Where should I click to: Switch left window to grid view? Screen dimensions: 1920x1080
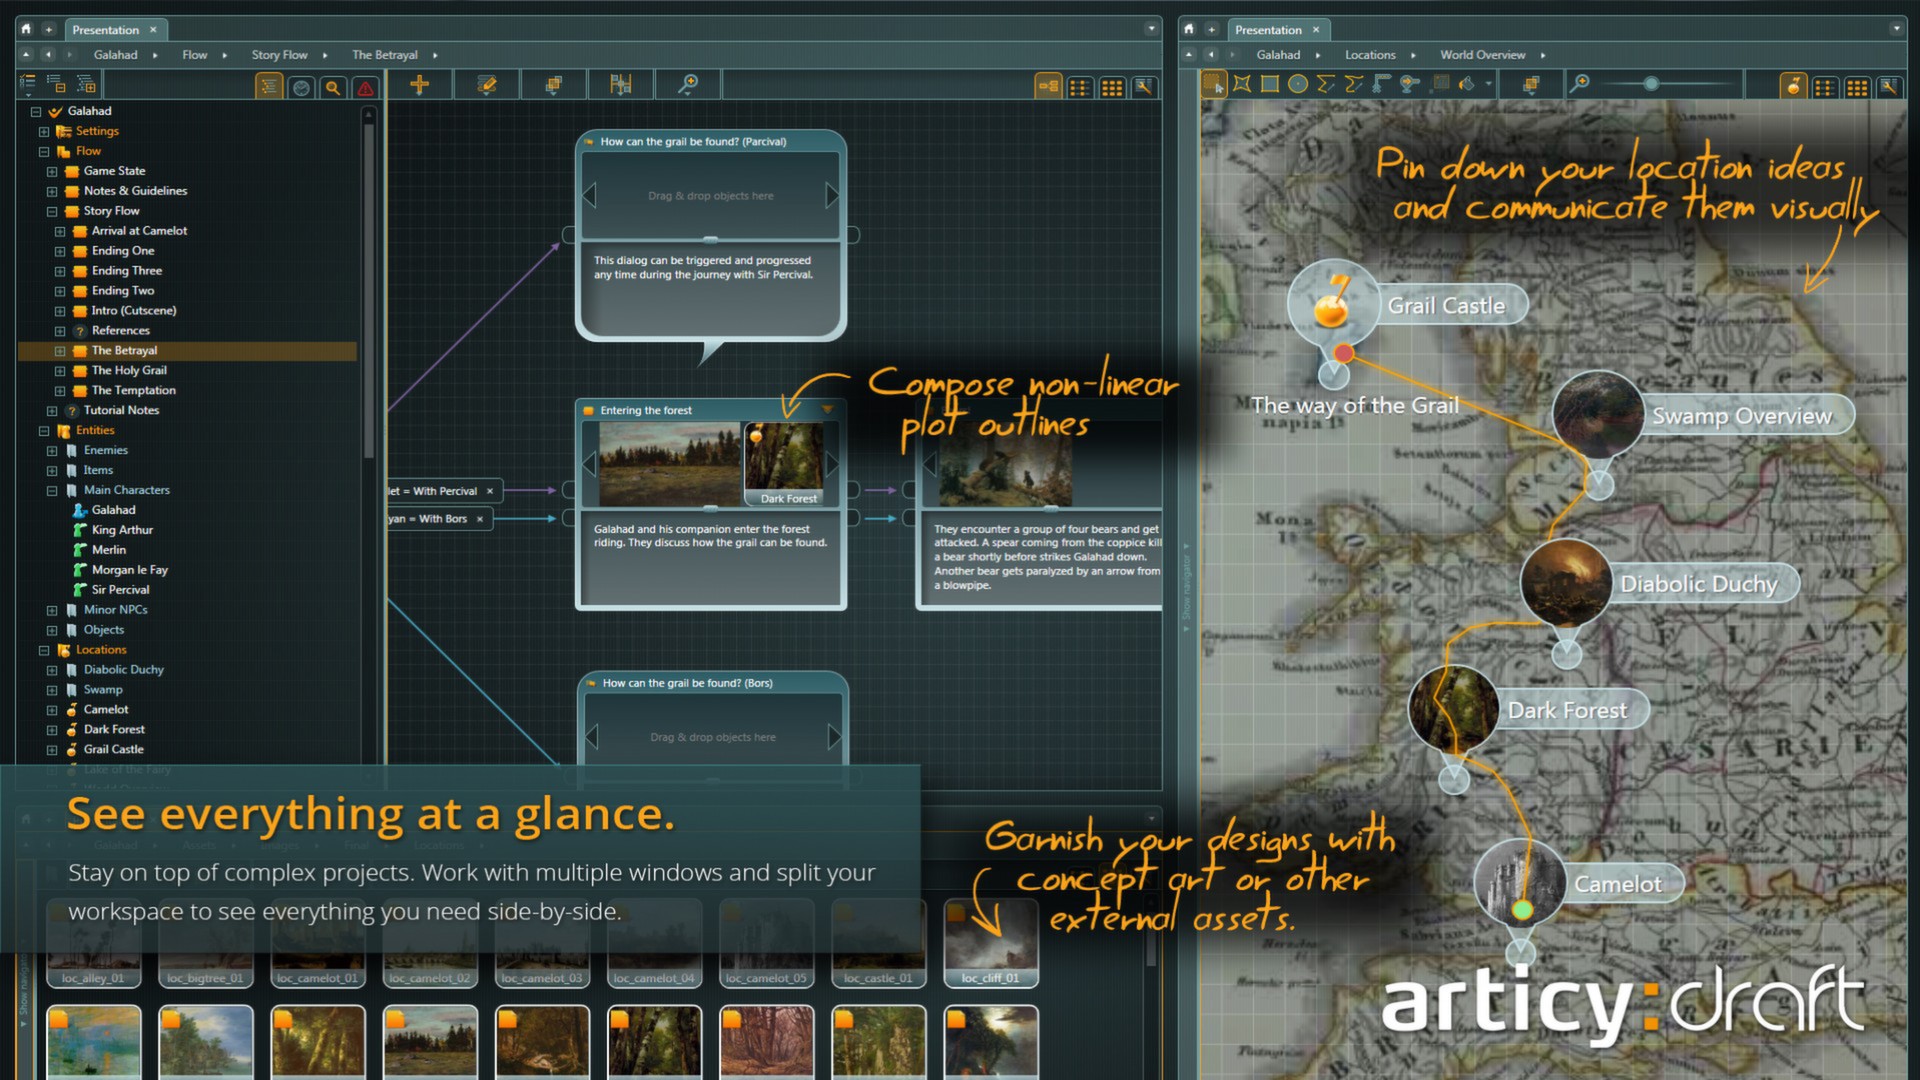point(1112,87)
